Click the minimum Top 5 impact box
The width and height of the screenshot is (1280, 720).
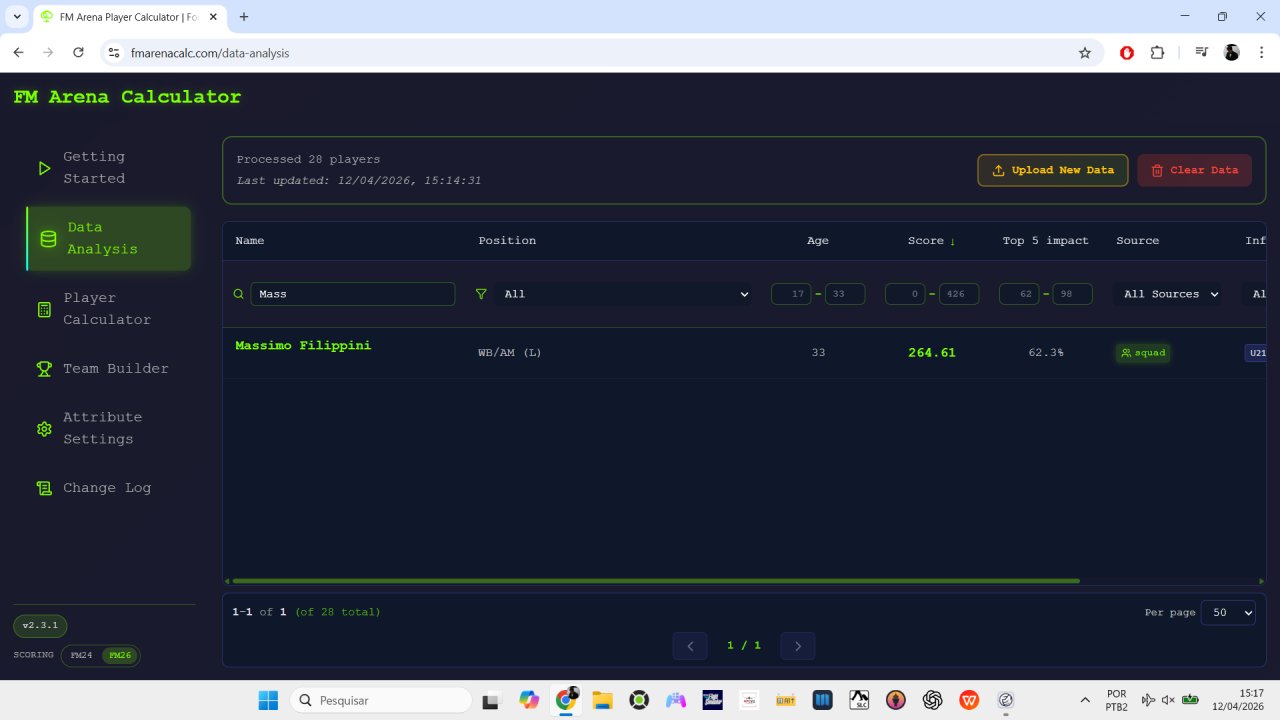(x=1019, y=294)
